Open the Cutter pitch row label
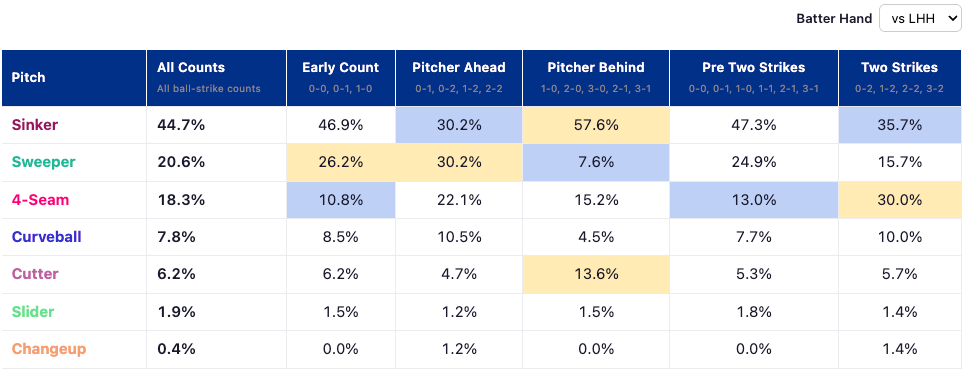Screen dimensions: 965x372 [x=35, y=274]
